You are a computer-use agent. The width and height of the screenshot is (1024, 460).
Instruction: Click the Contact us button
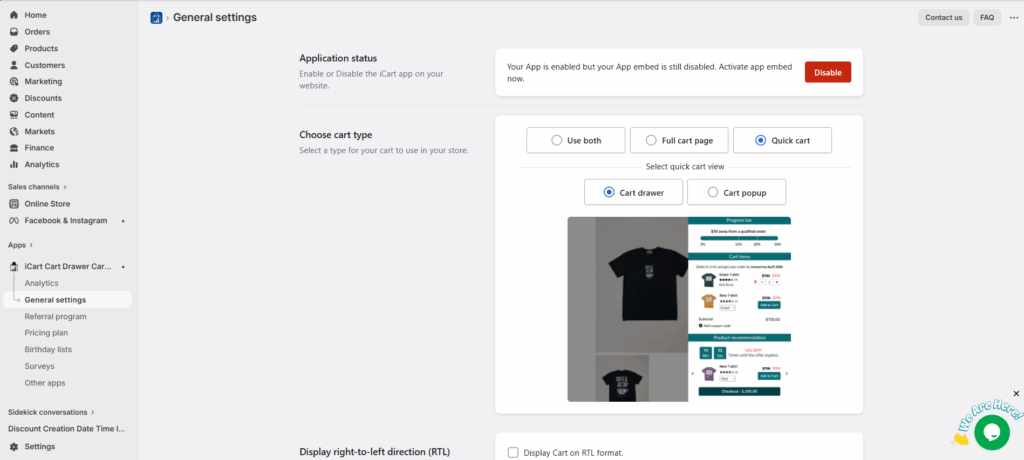pos(943,17)
